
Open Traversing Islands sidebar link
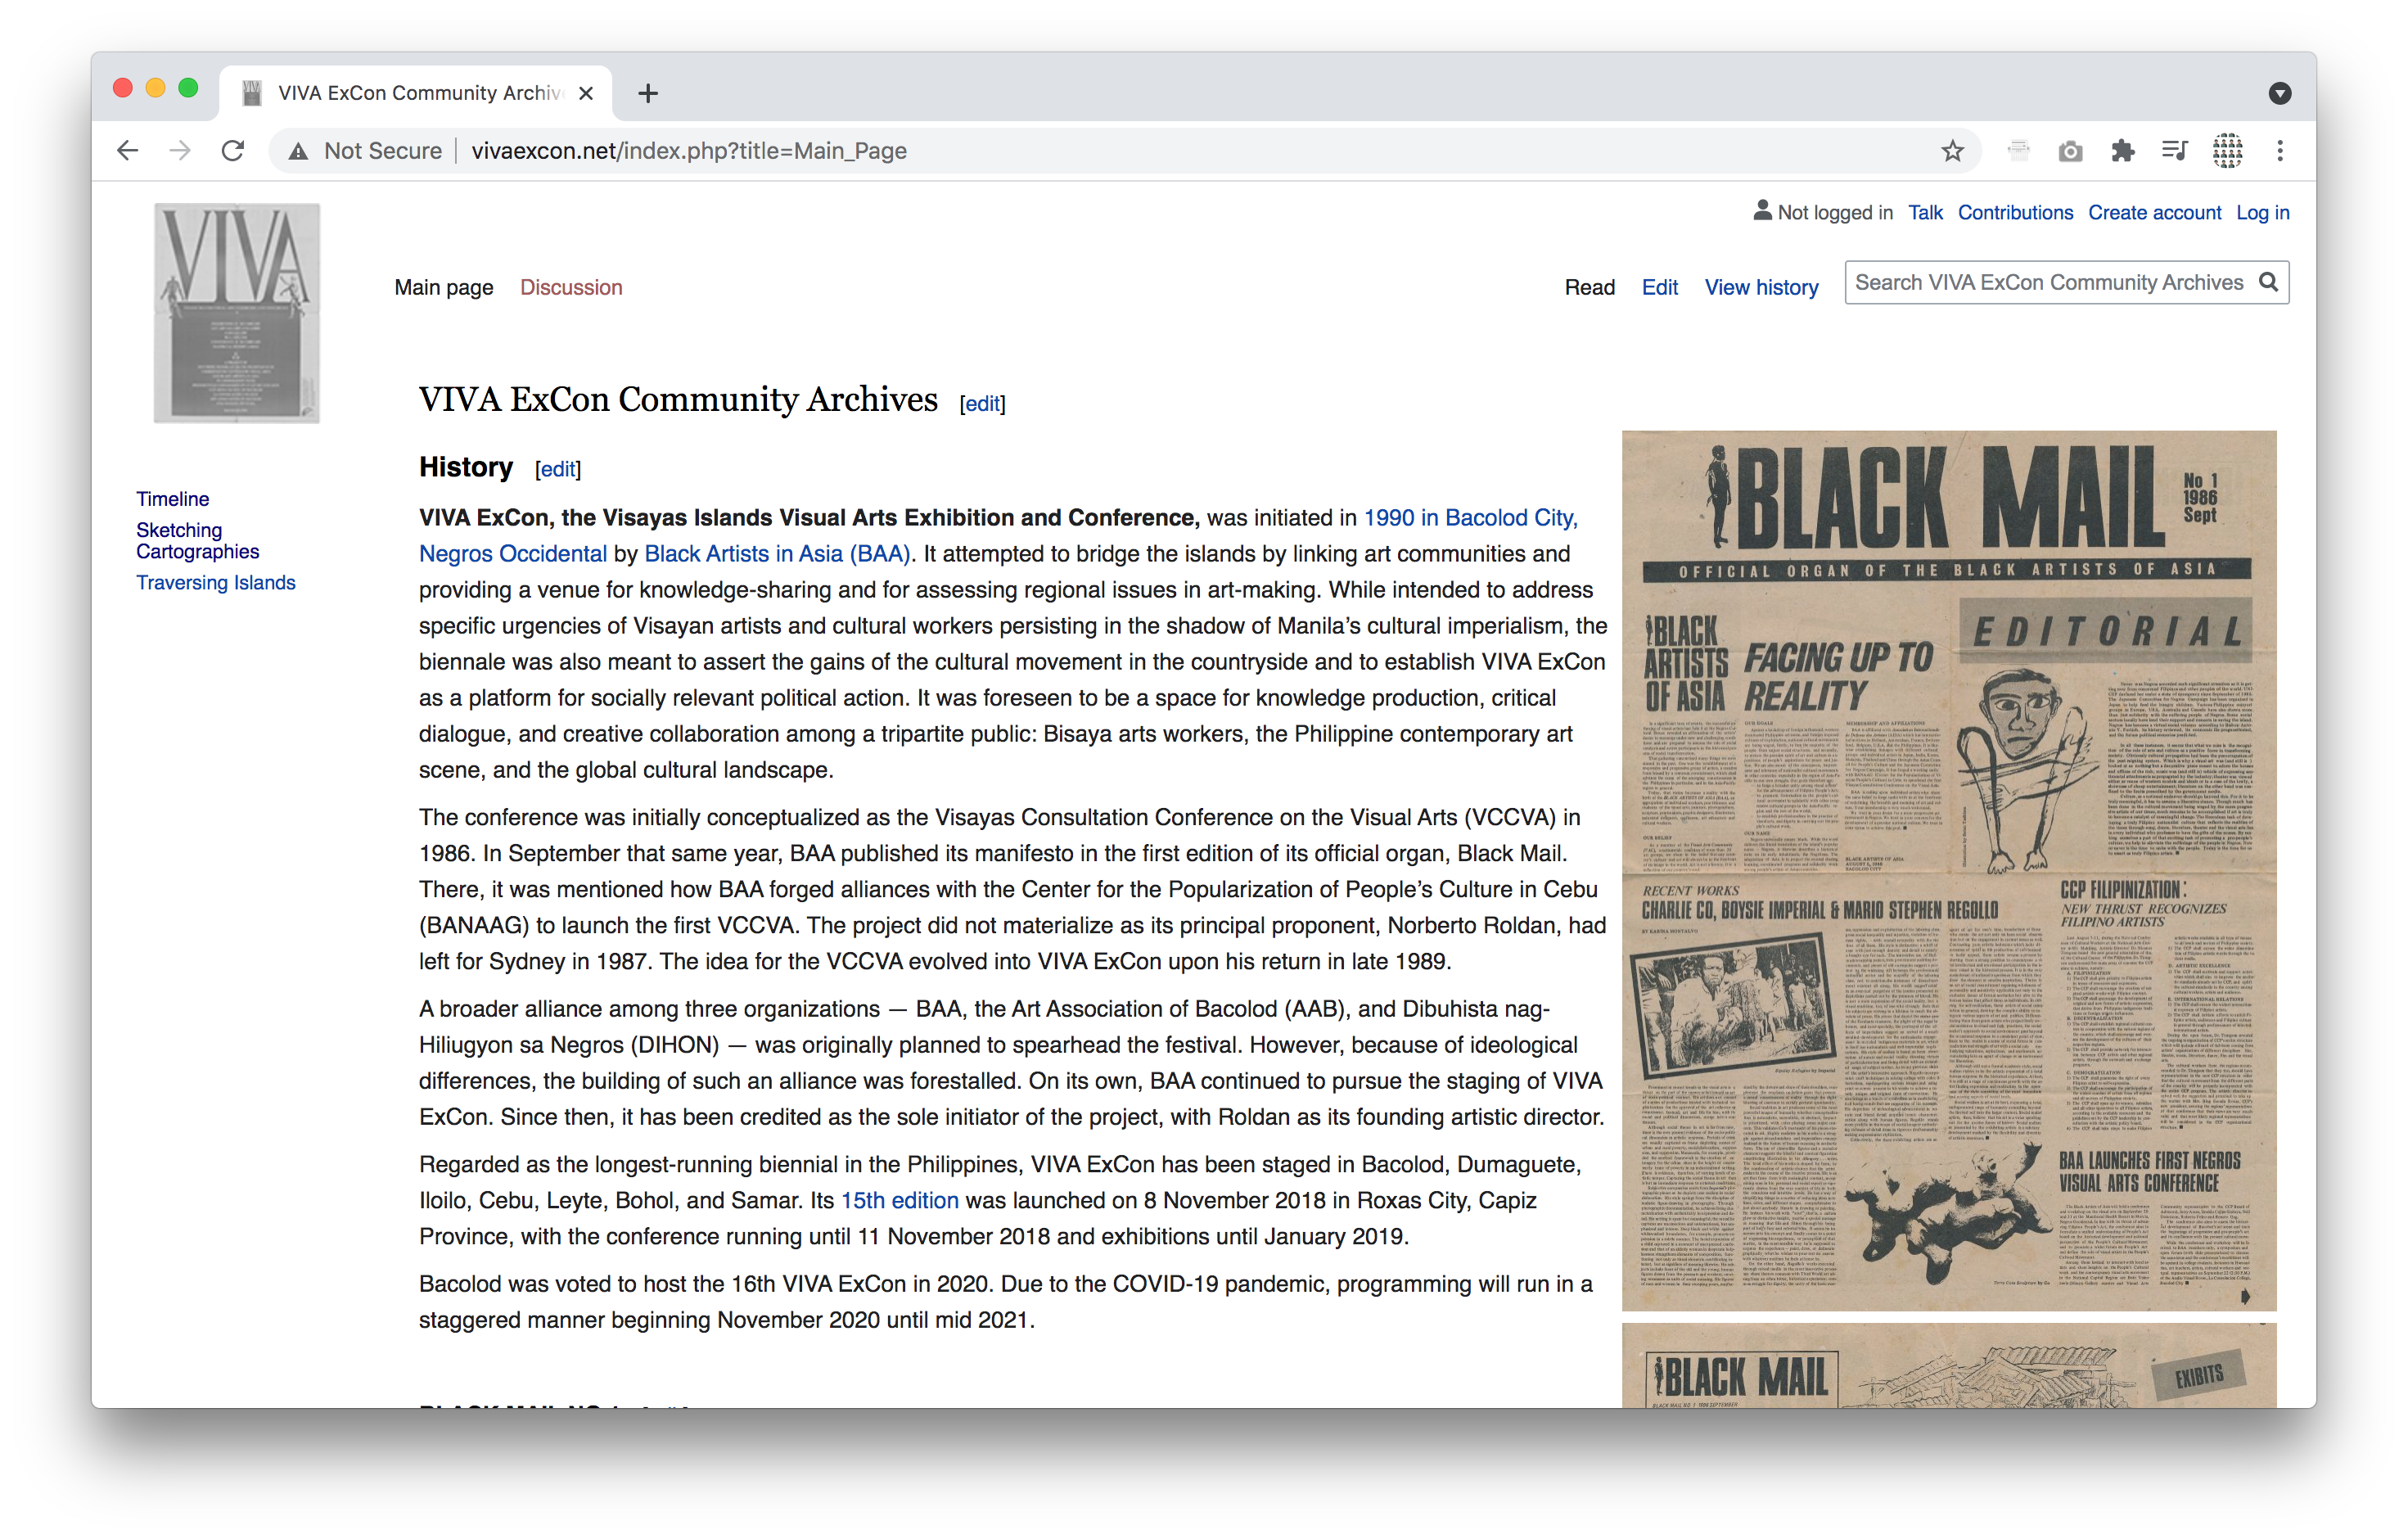[x=216, y=583]
